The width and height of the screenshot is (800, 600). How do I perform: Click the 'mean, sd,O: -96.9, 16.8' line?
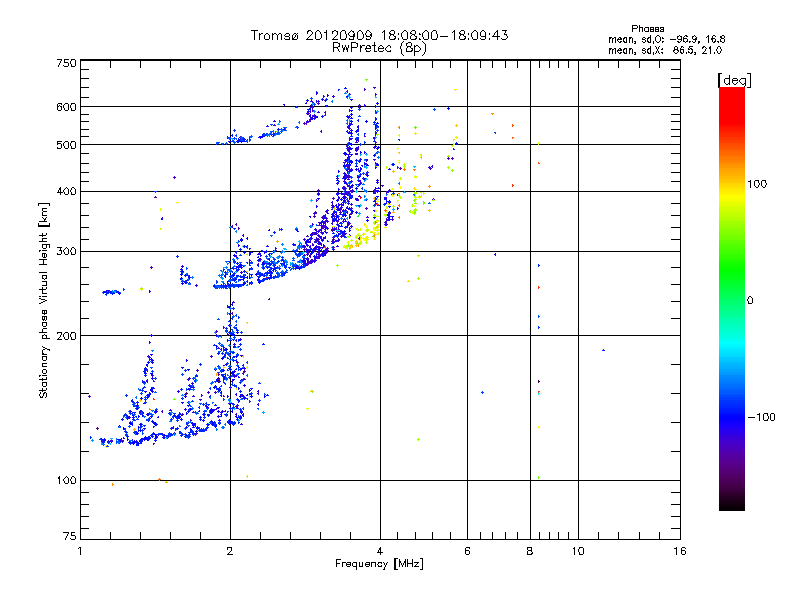tap(666, 39)
